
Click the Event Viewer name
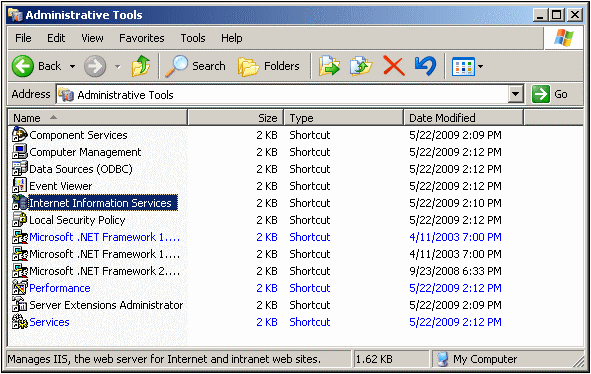[x=61, y=186]
